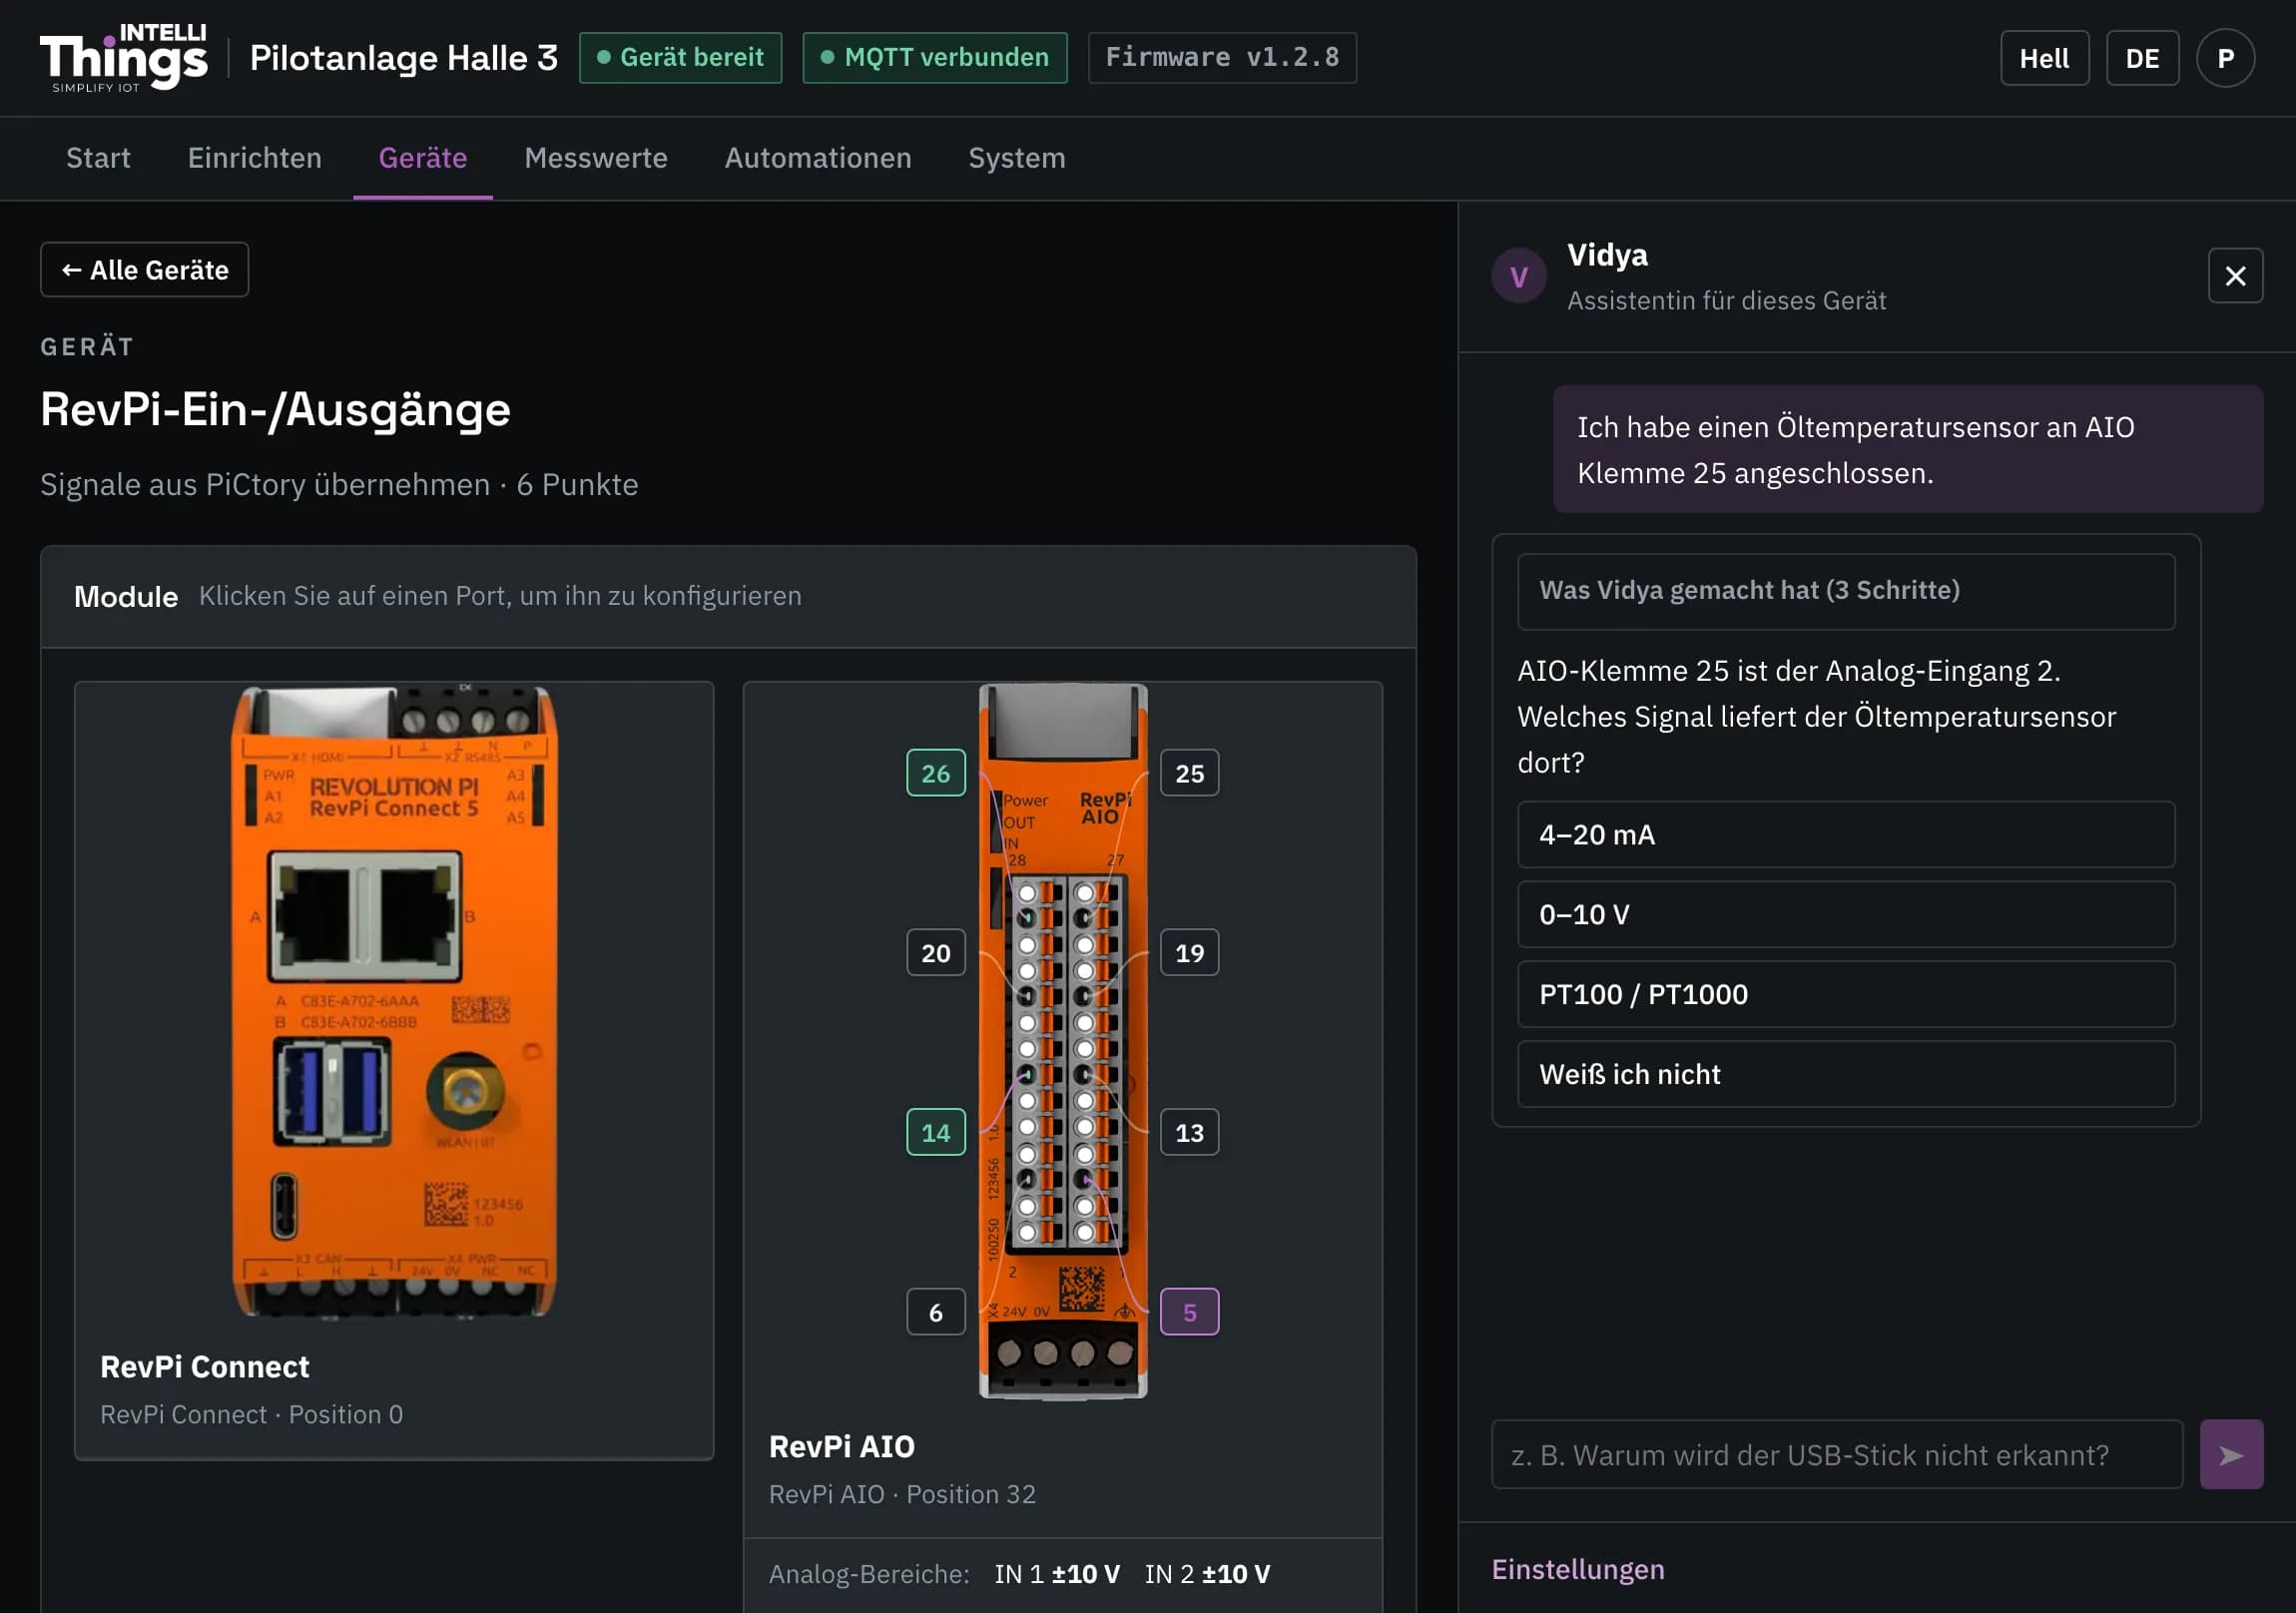The height and width of the screenshot is (1613, 2296).
Task: Open the Automationen tab
Action: (x=817, y=158)
